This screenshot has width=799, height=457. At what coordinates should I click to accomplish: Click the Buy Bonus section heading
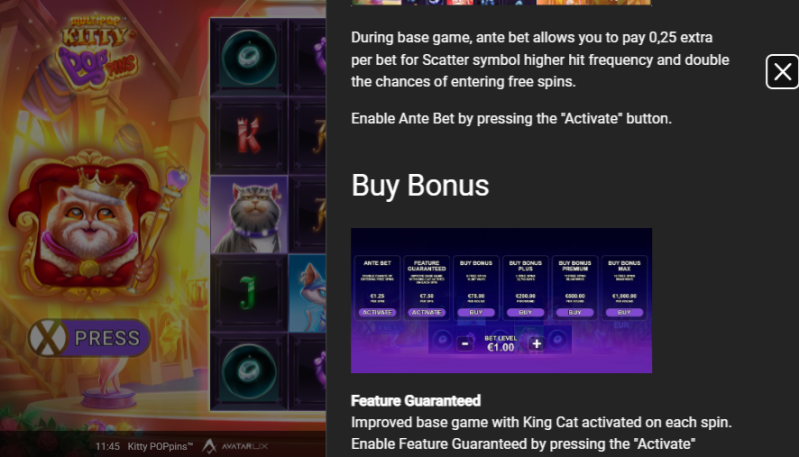tap(420, 185)
